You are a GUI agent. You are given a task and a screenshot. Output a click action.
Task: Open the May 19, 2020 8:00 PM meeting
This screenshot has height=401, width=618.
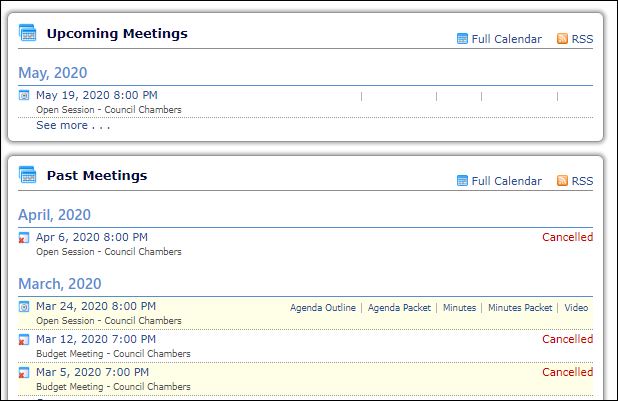tap(97, 95)
